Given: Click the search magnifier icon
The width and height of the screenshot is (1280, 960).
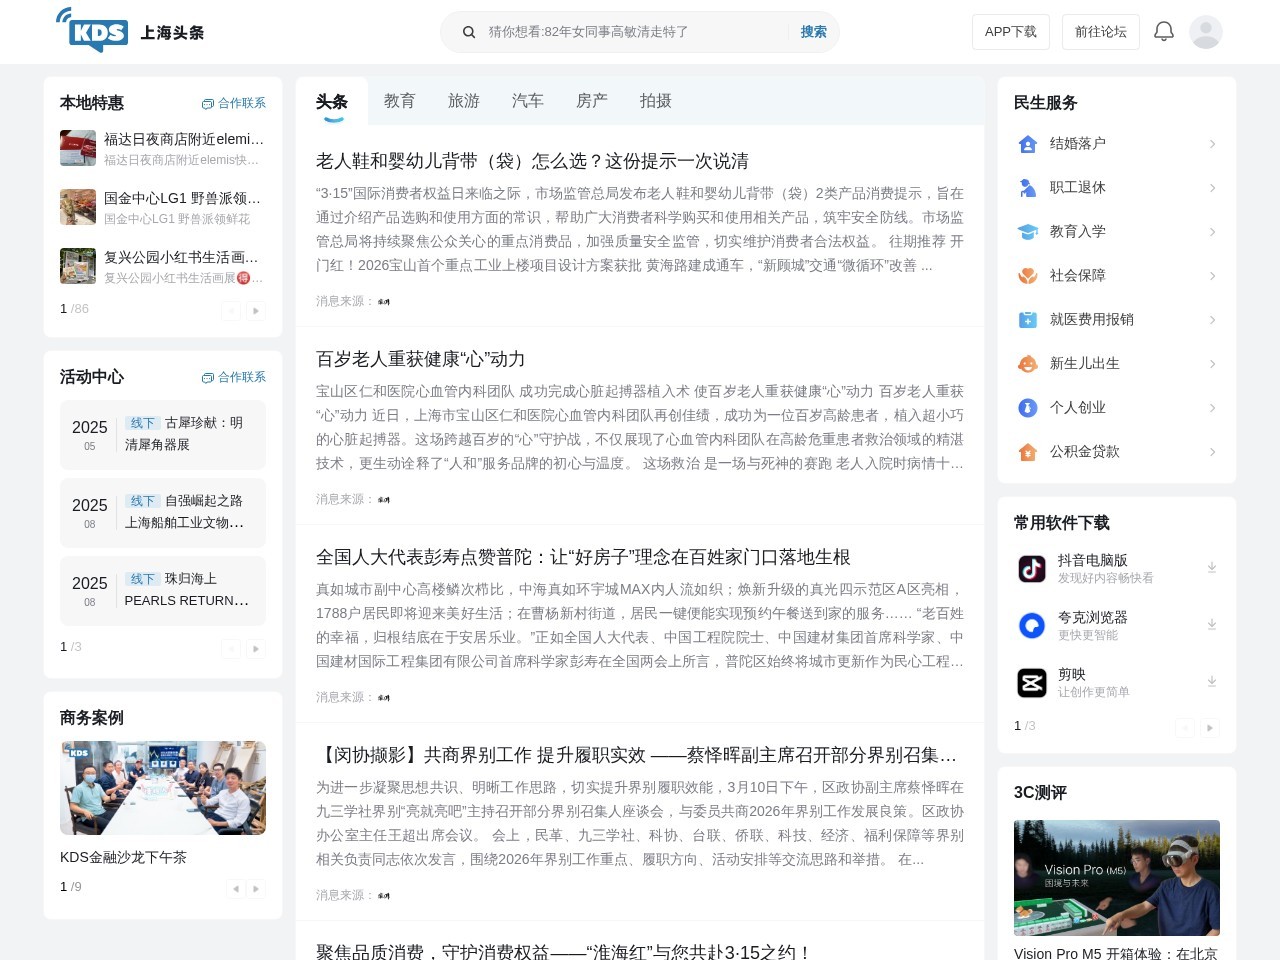Looking at the screenshot, I should (x=468, y=32).
